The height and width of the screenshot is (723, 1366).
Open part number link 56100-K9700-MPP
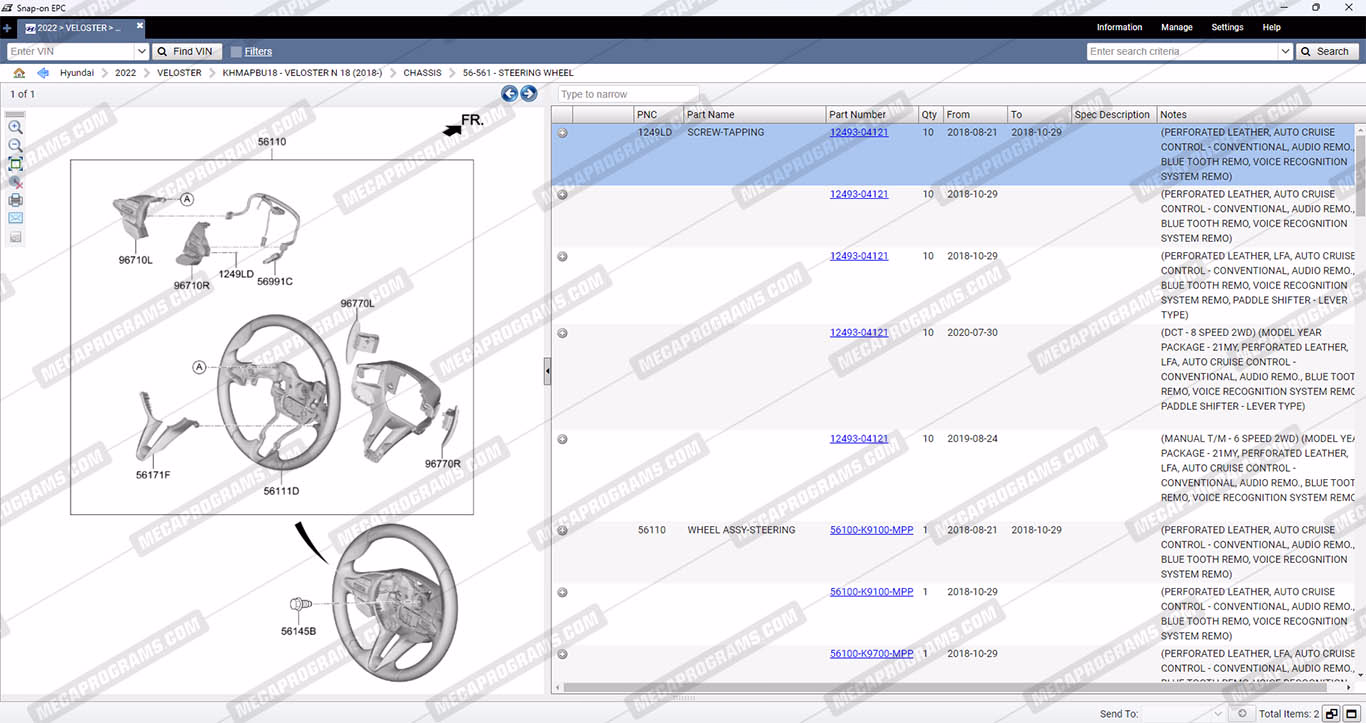(x=871, y=654)
